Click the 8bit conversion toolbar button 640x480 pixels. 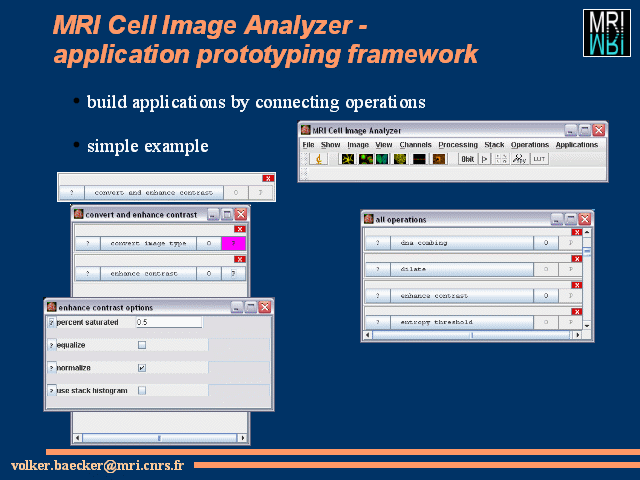coord(468,159)
